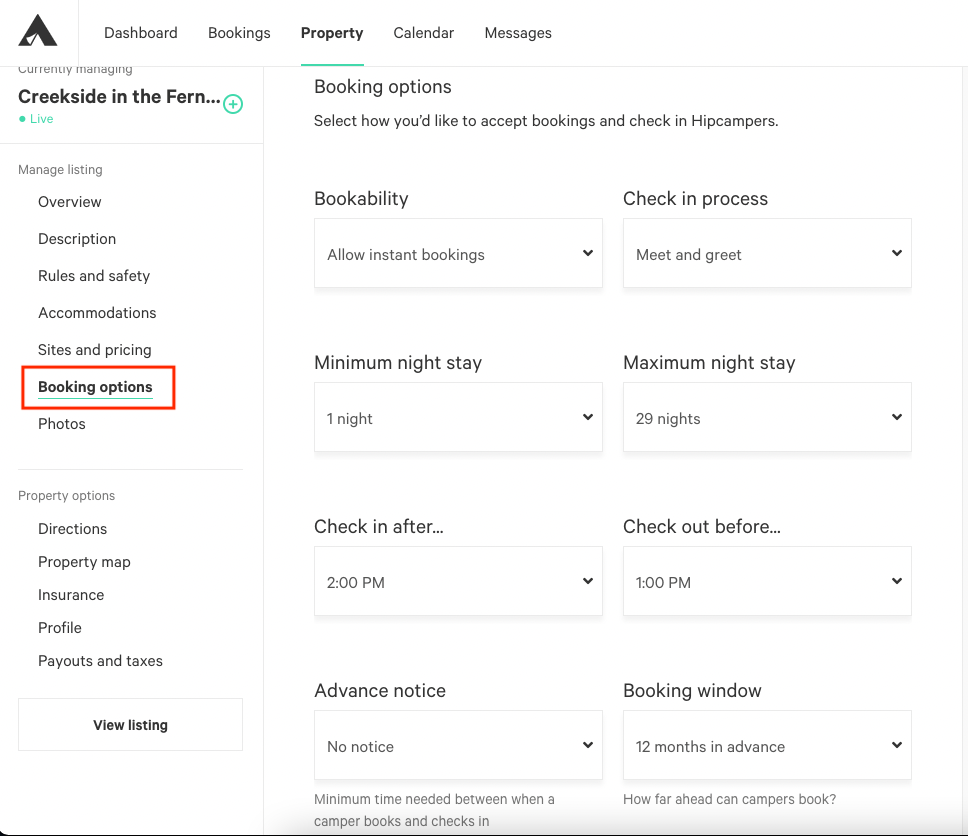Expand the Advance notice dropdown
This screenshot has height=836, width=968.
pyautogui.click(x=458, y=745)
